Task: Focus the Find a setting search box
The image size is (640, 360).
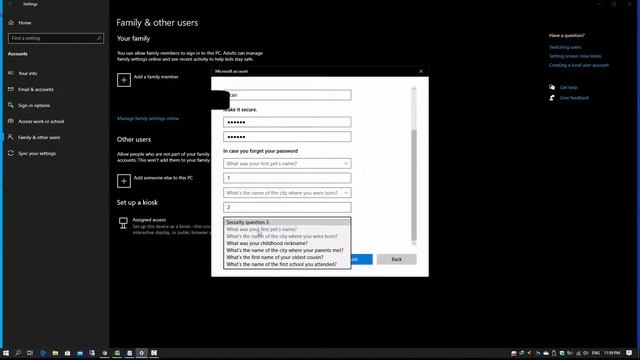Action: [56, 38]
